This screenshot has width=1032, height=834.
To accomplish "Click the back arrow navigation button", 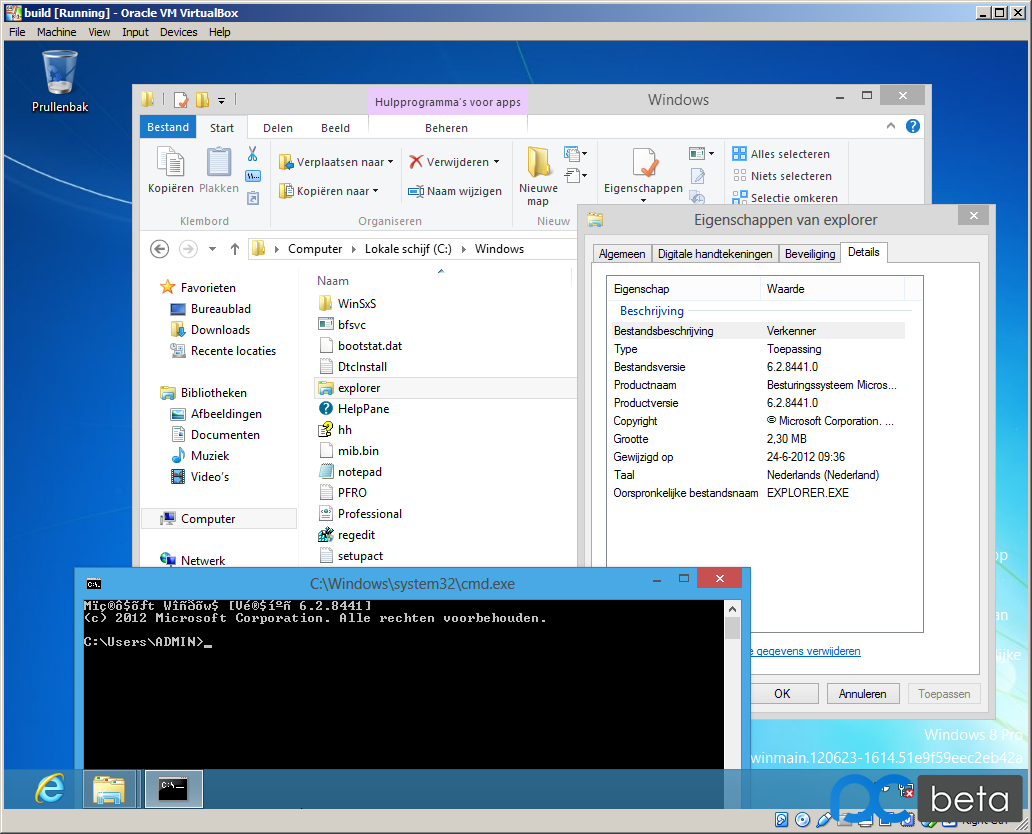I will [159, 249].
